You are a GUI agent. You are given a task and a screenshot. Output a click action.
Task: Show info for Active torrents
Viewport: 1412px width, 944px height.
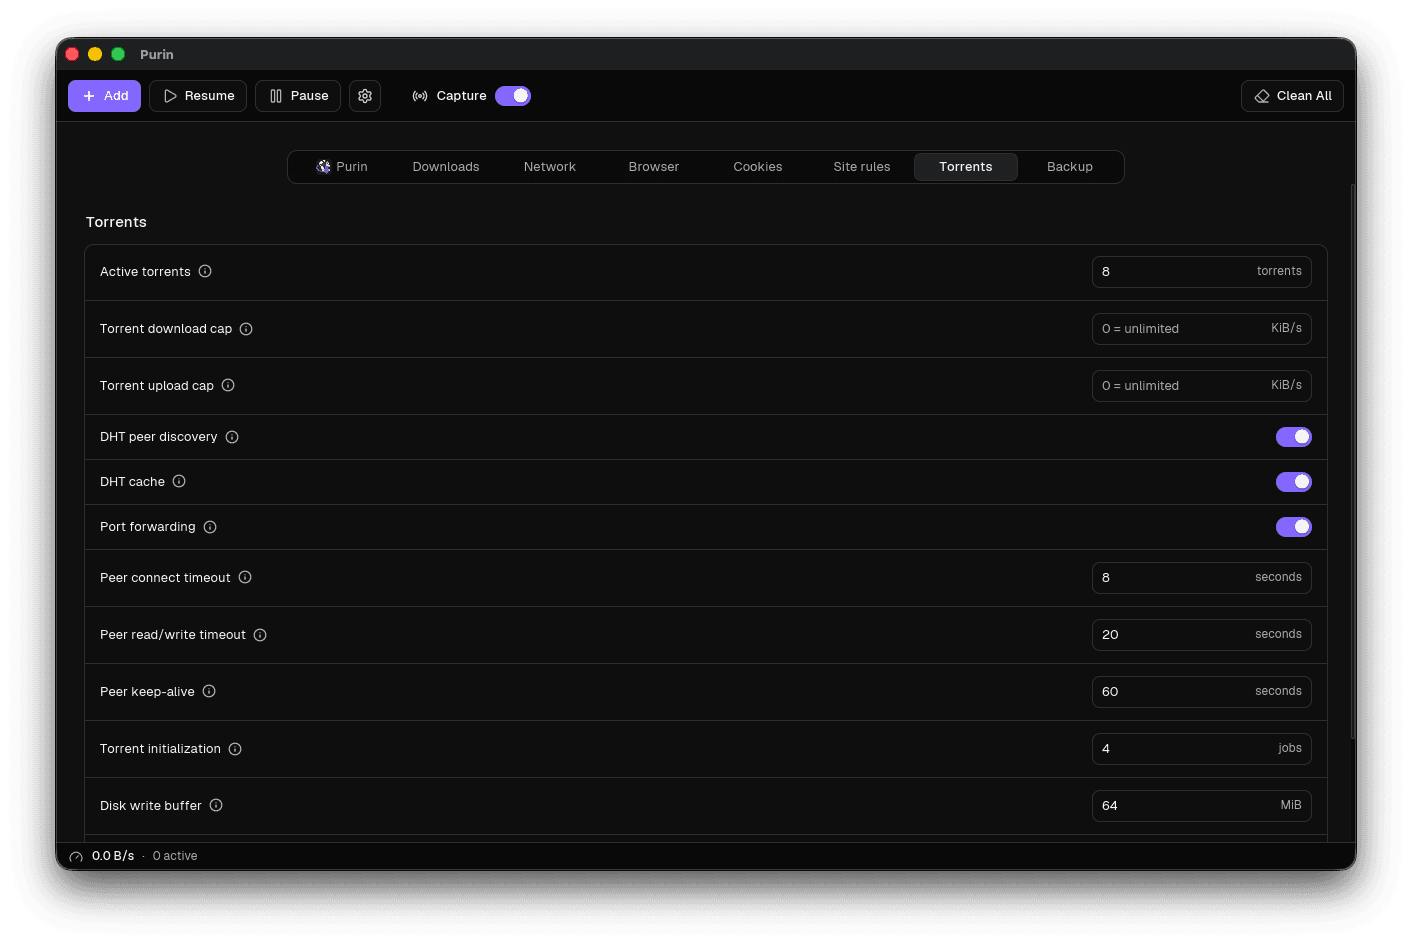coord(205,271)
